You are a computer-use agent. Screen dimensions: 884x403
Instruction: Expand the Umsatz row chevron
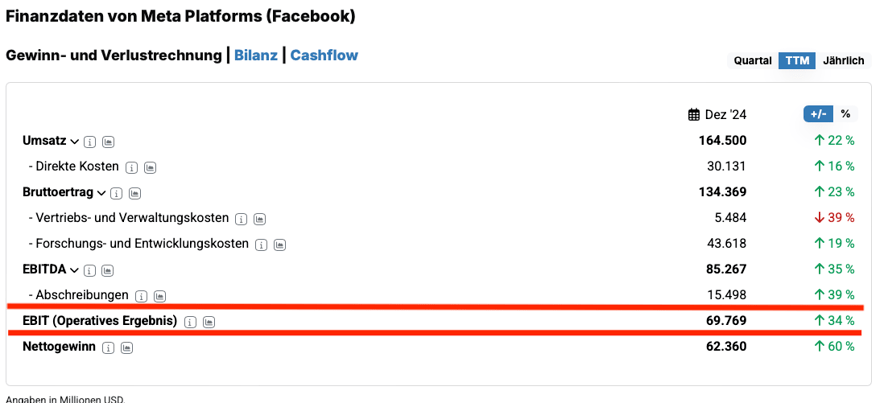(x=74, y=141)
